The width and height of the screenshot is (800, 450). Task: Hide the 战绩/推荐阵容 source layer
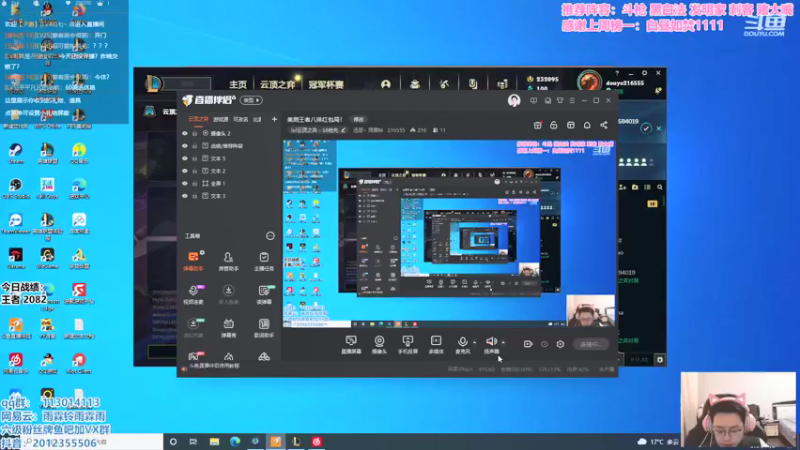[x=185, y=146]
